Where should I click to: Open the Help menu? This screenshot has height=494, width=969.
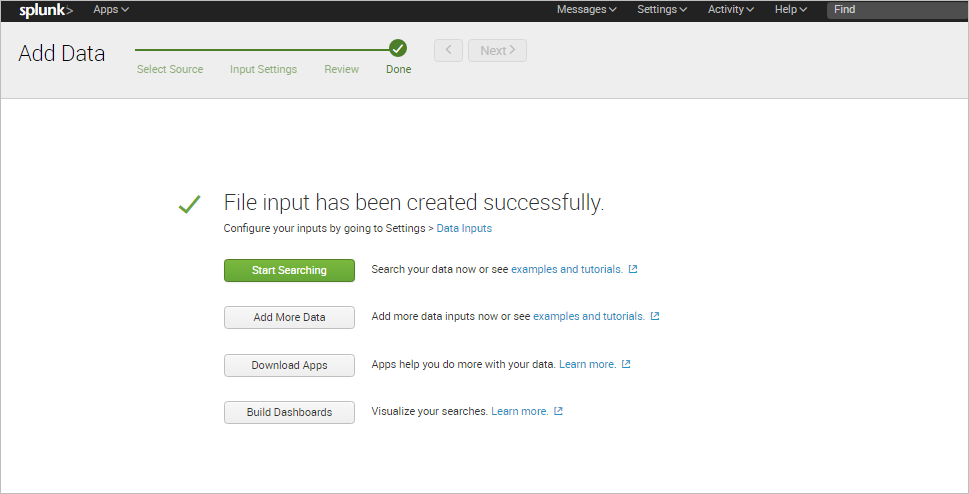pos(790,10)
